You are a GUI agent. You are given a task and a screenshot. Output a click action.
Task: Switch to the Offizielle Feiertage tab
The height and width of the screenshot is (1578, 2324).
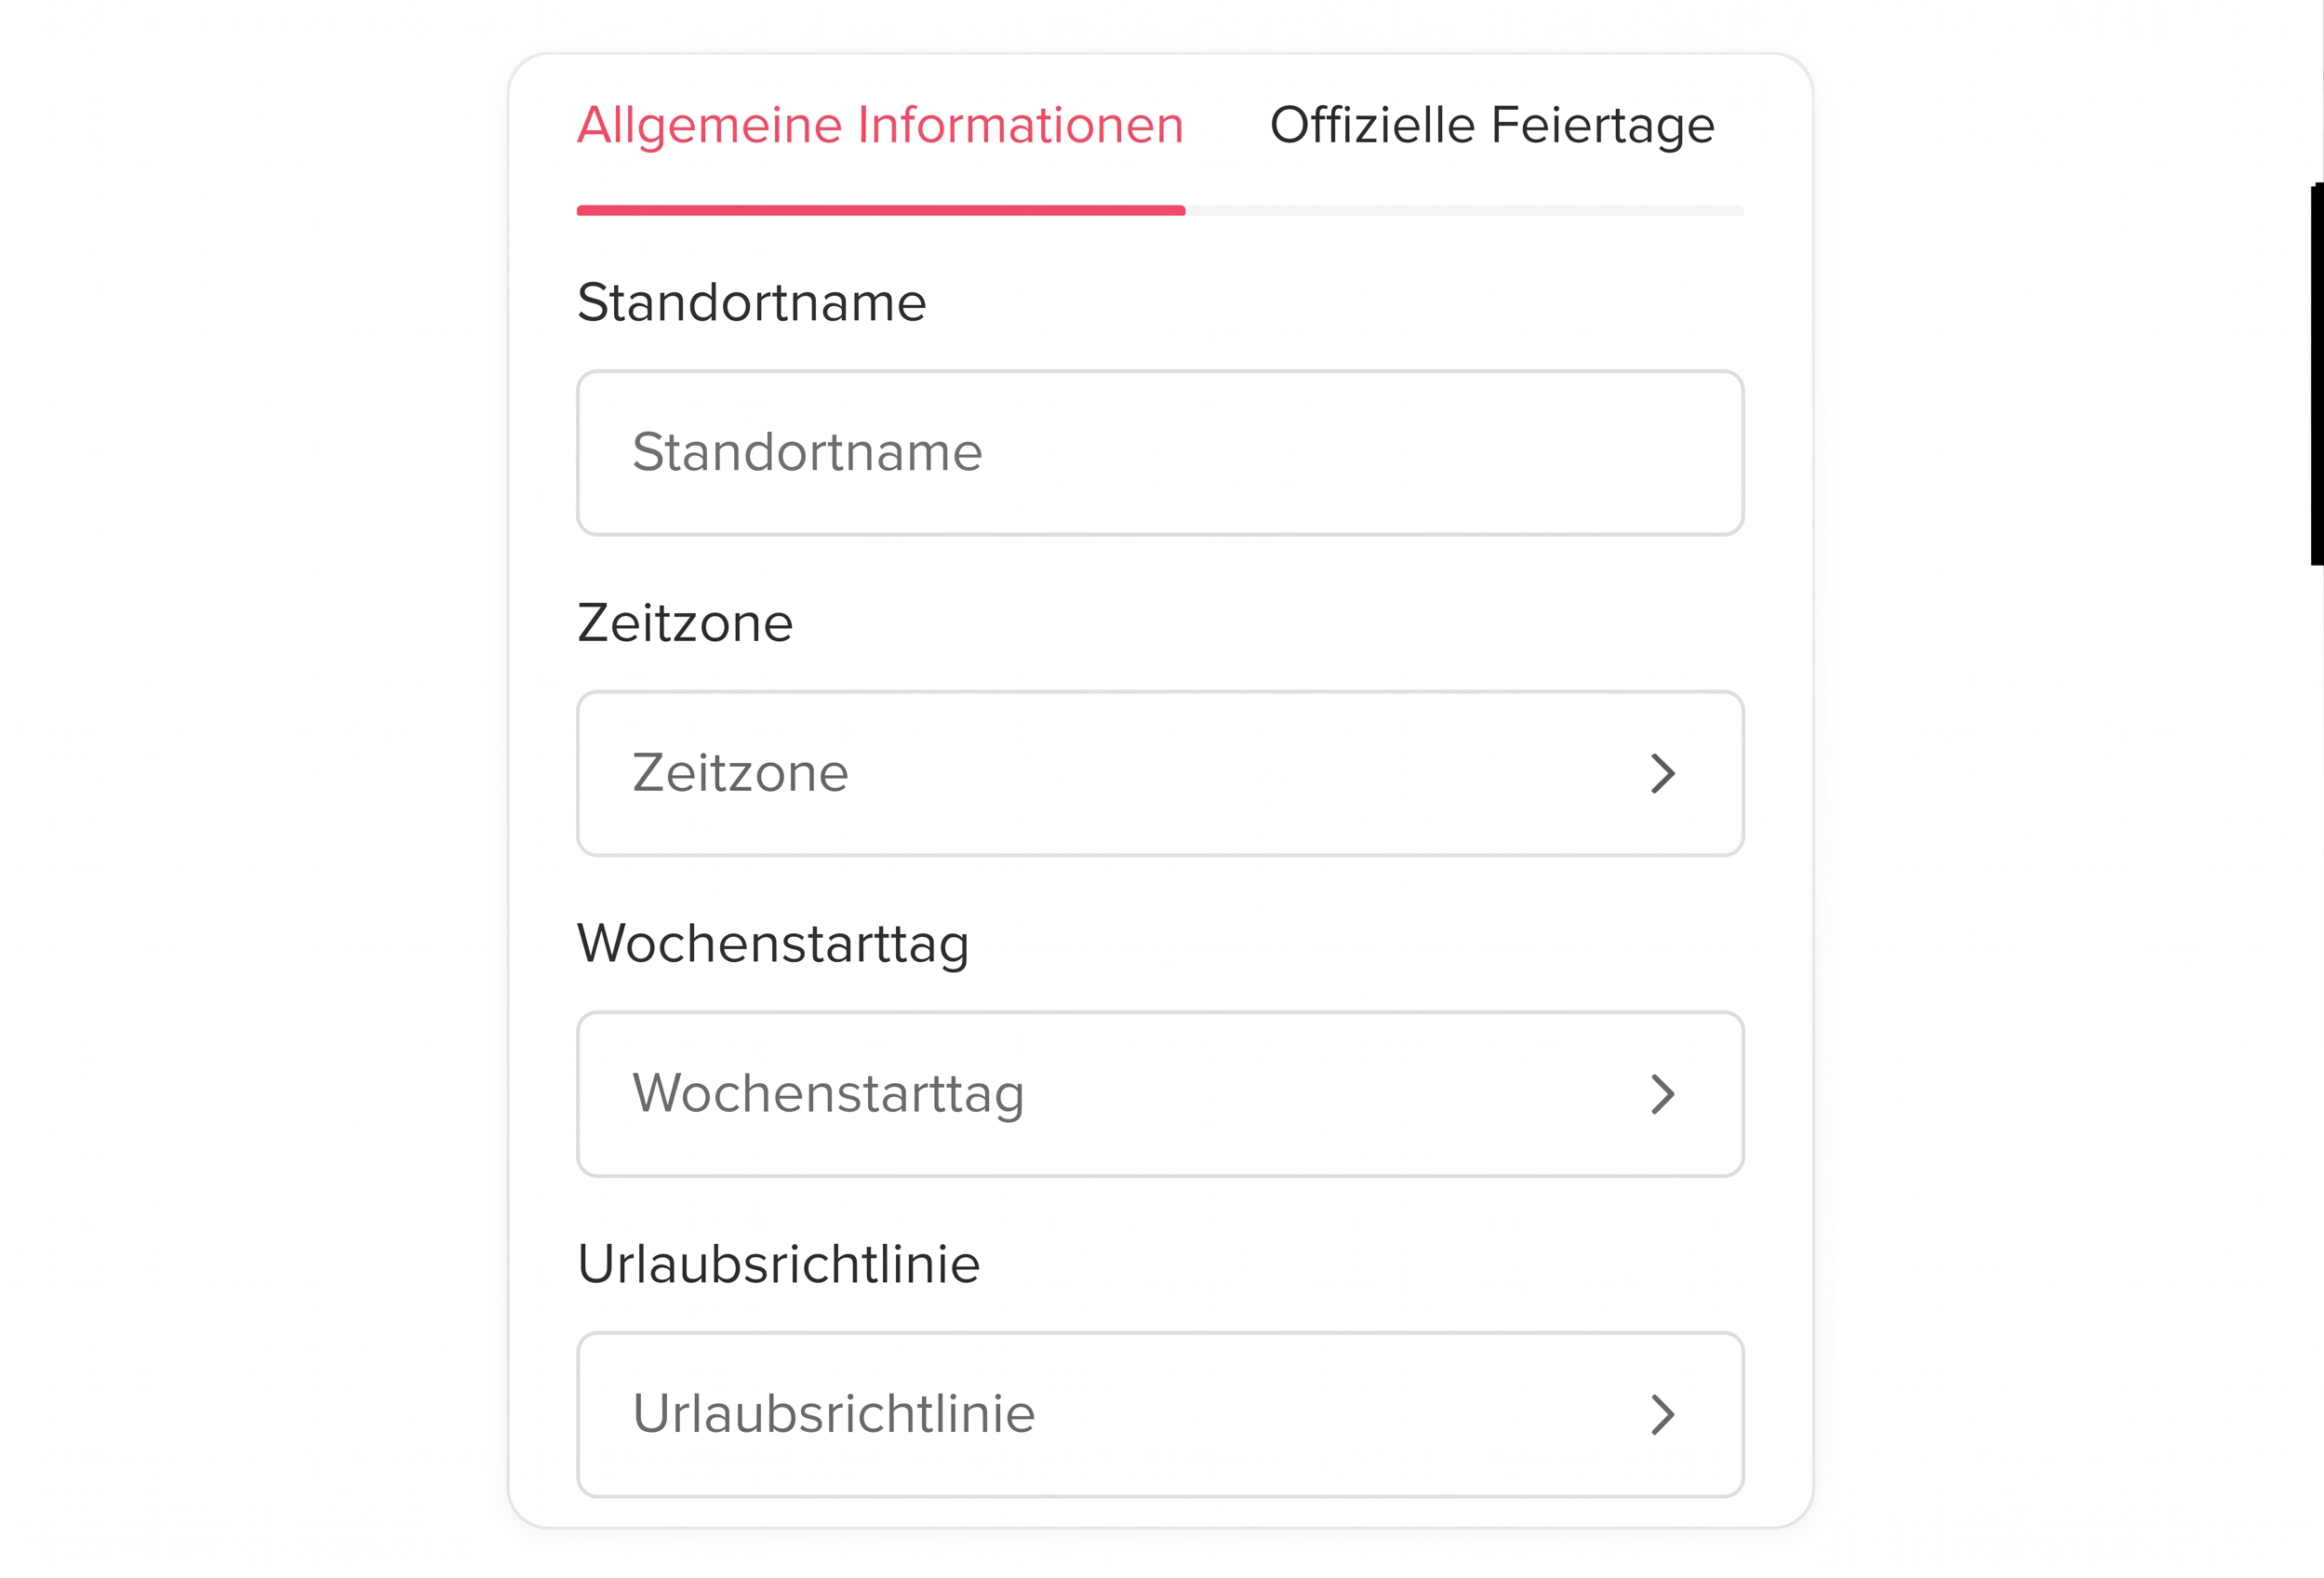1492,126
